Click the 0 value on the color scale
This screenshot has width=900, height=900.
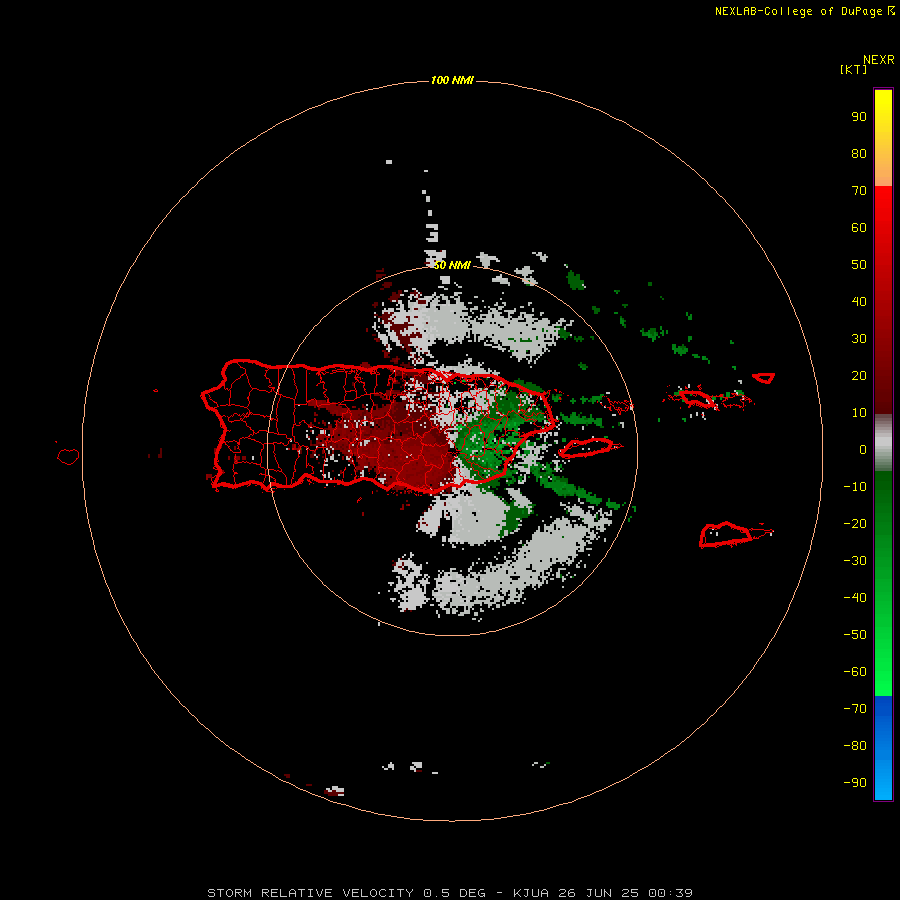click(x=863, y=450)
